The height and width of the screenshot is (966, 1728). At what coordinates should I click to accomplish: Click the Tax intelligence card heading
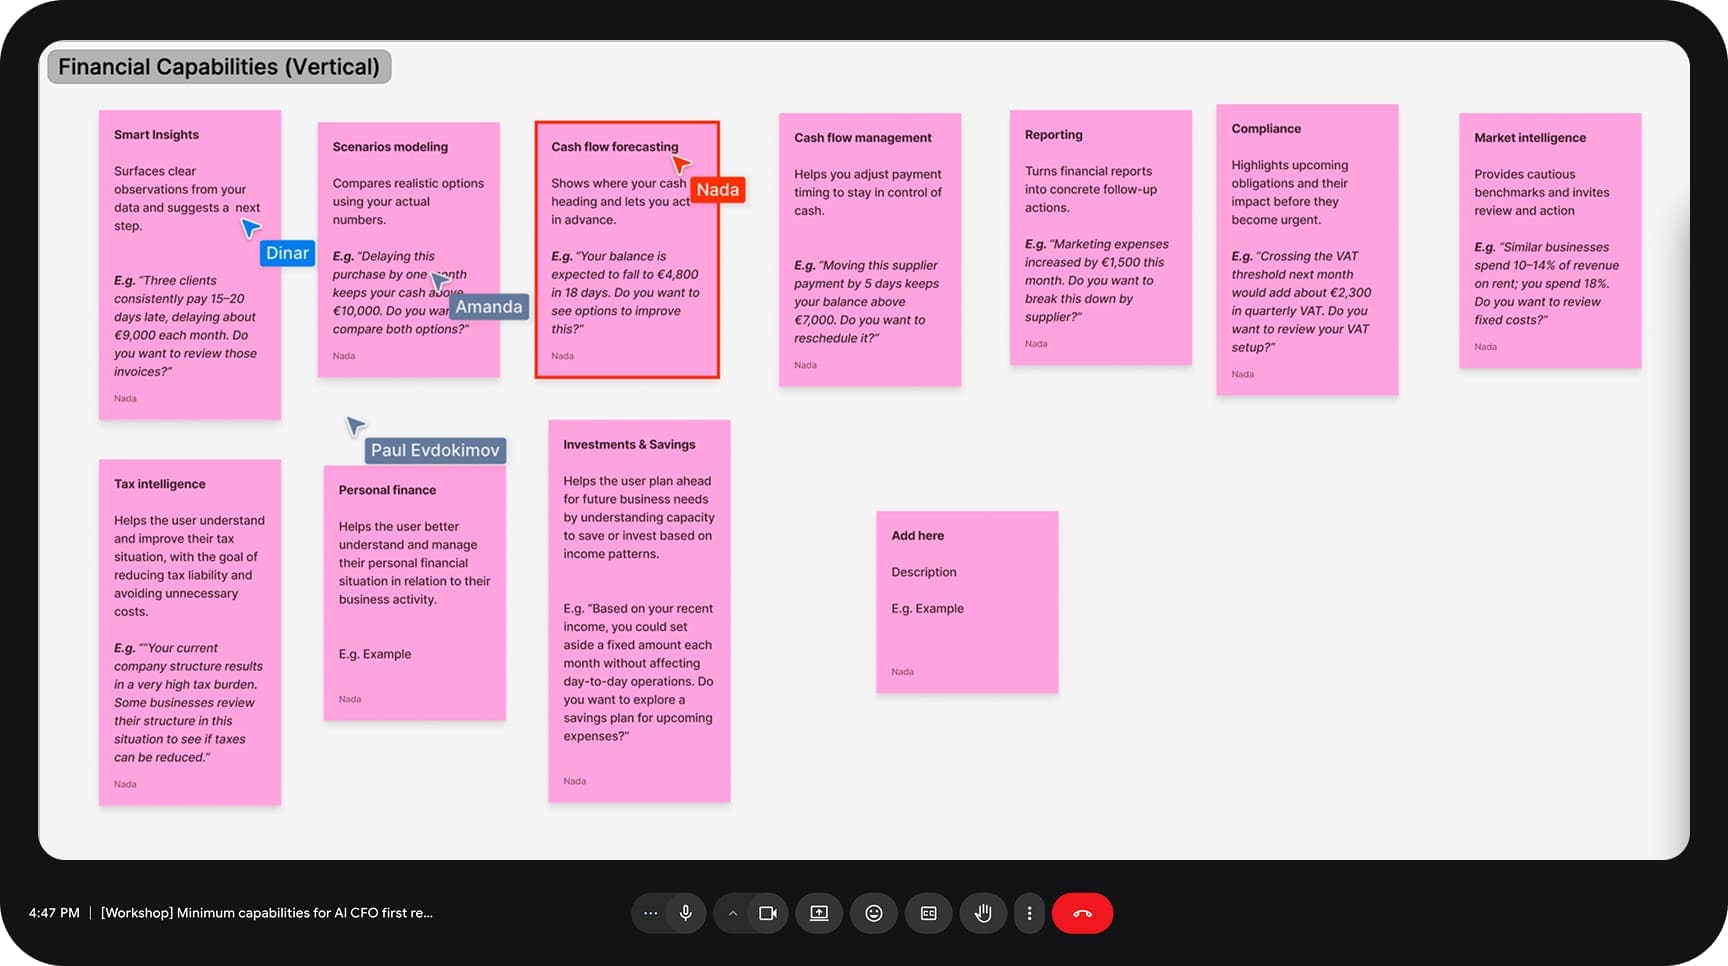pyautogui.click(x=160, y=484)
